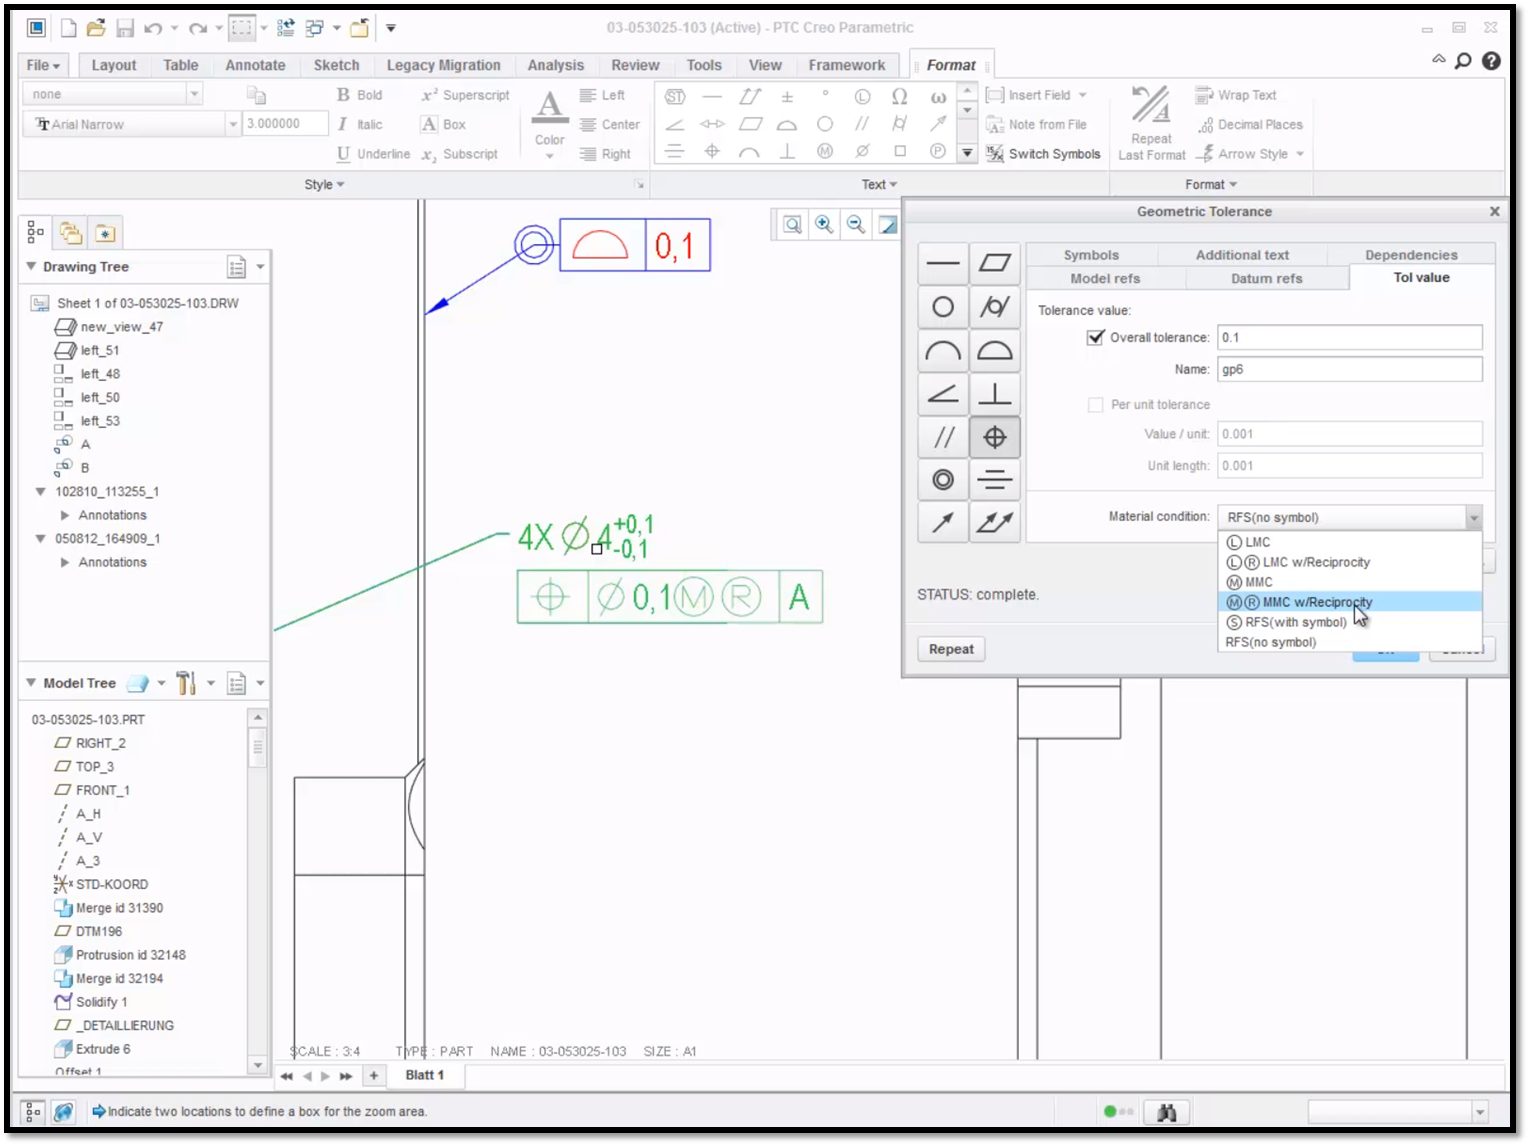Toggle the Overall tolerance checkbox

(1095, 338)
